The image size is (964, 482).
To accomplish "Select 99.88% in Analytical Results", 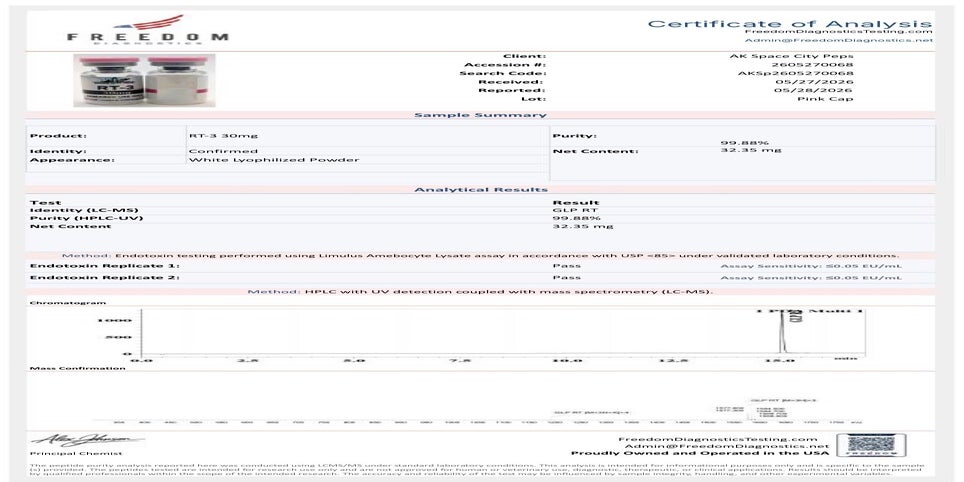I will [577, 218].
